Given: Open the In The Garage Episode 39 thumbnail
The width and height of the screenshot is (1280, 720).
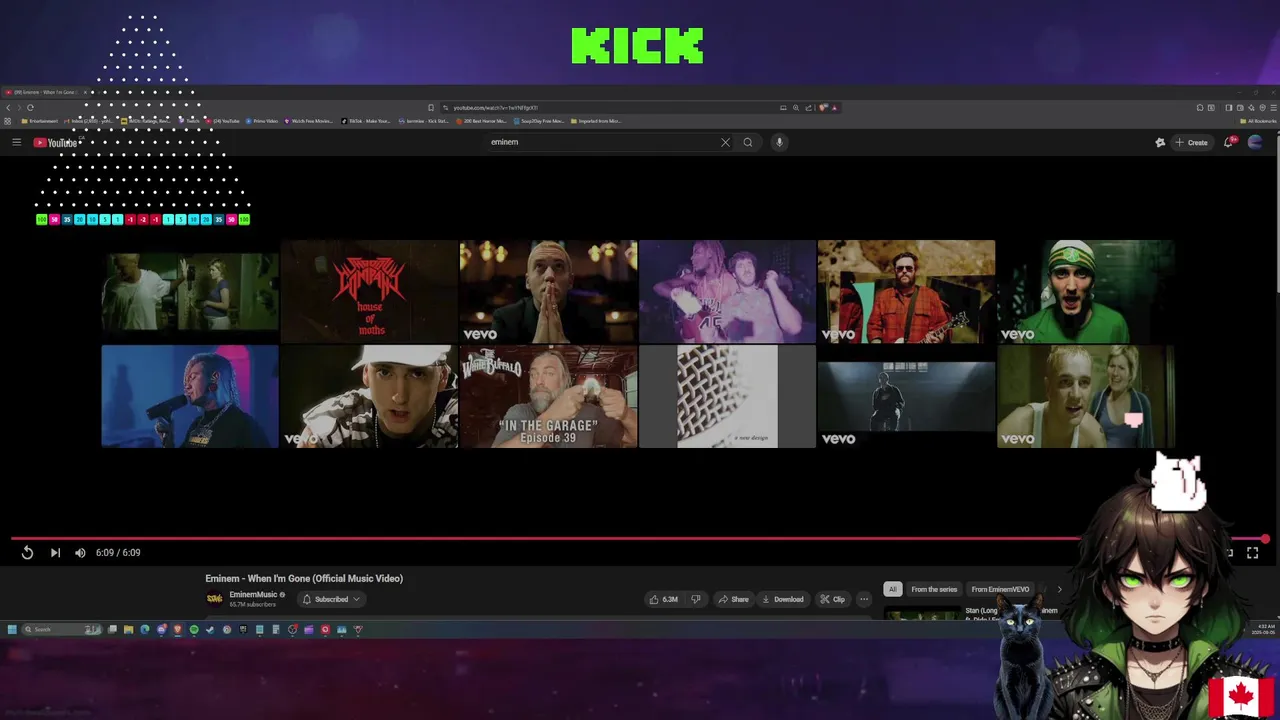Looking at the screenshot, I should 548,396.
